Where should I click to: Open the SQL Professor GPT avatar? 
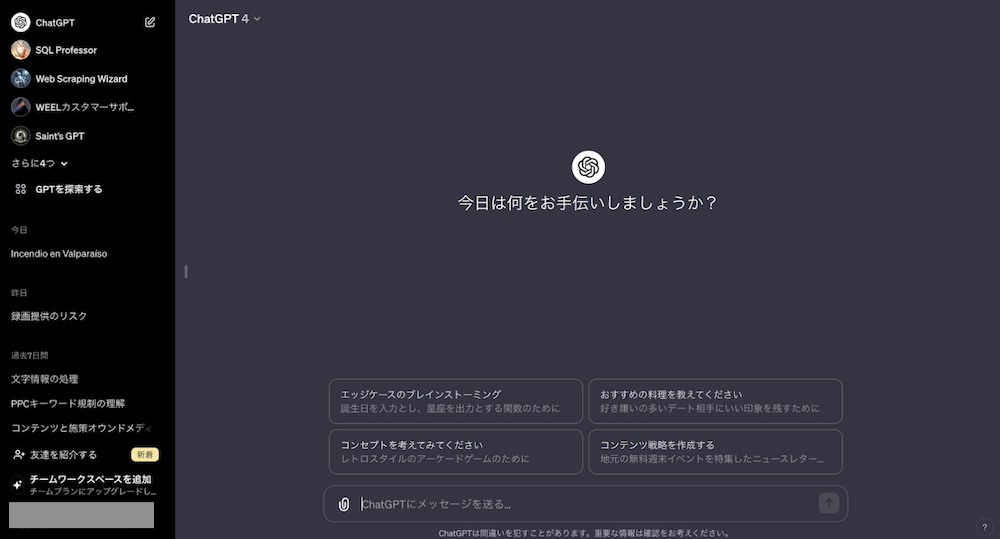coord(20,50)
